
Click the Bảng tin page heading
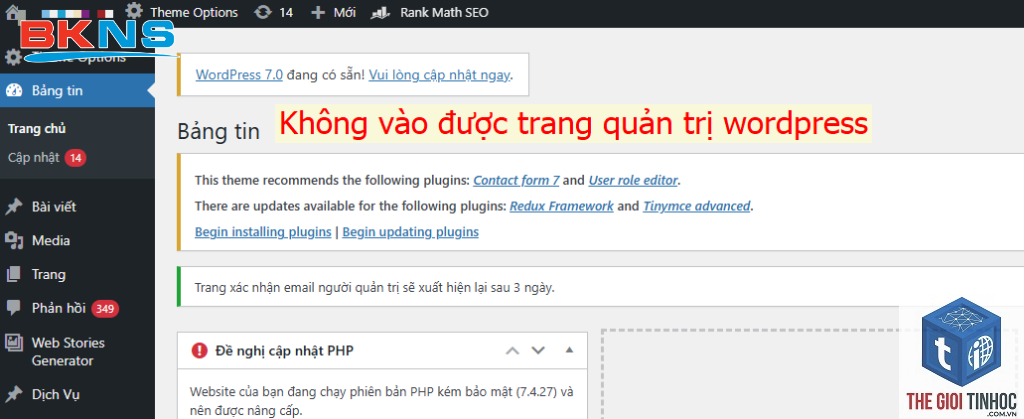click(x=219, y=131)
